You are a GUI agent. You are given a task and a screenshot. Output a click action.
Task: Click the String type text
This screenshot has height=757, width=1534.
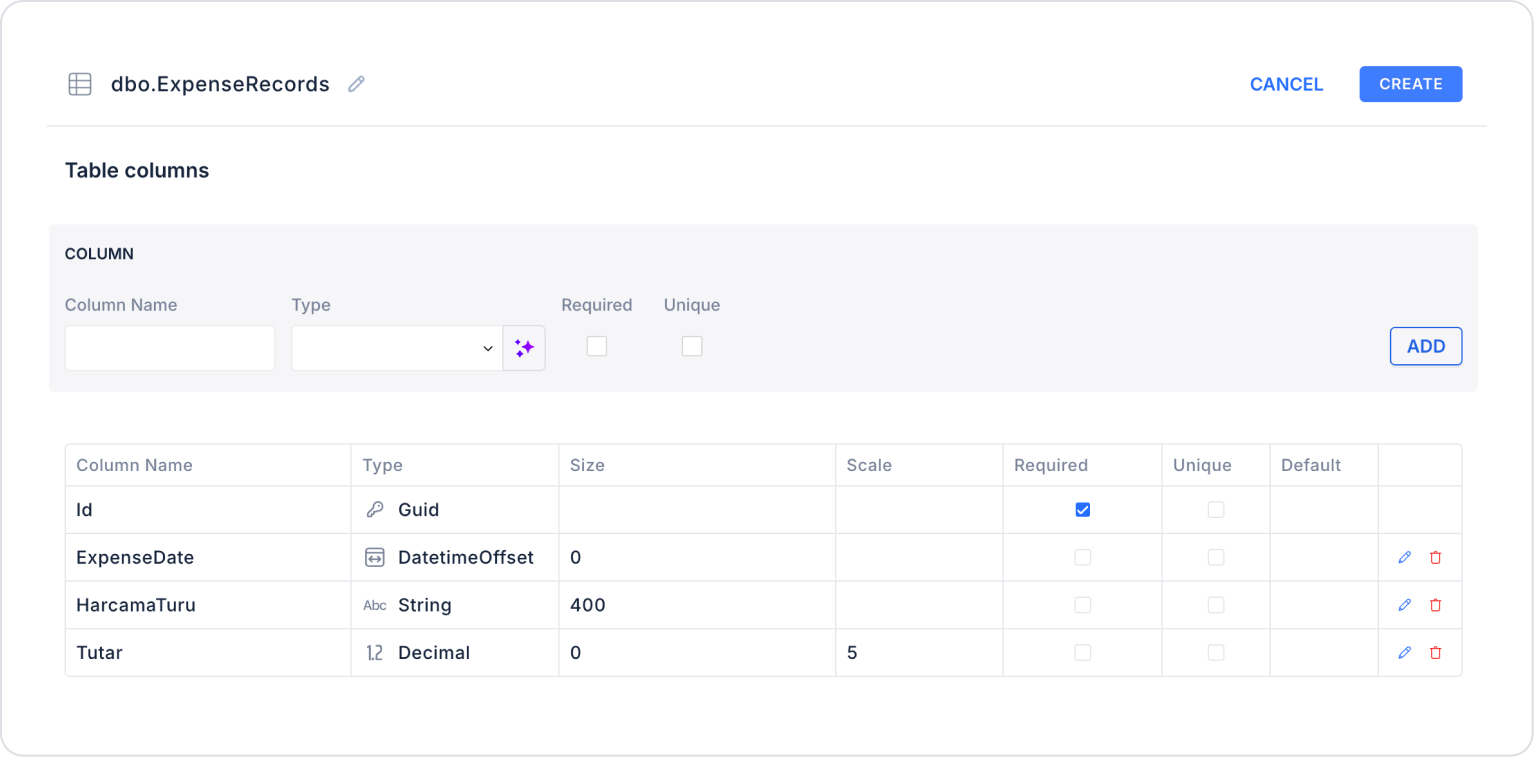coord(425,605)
